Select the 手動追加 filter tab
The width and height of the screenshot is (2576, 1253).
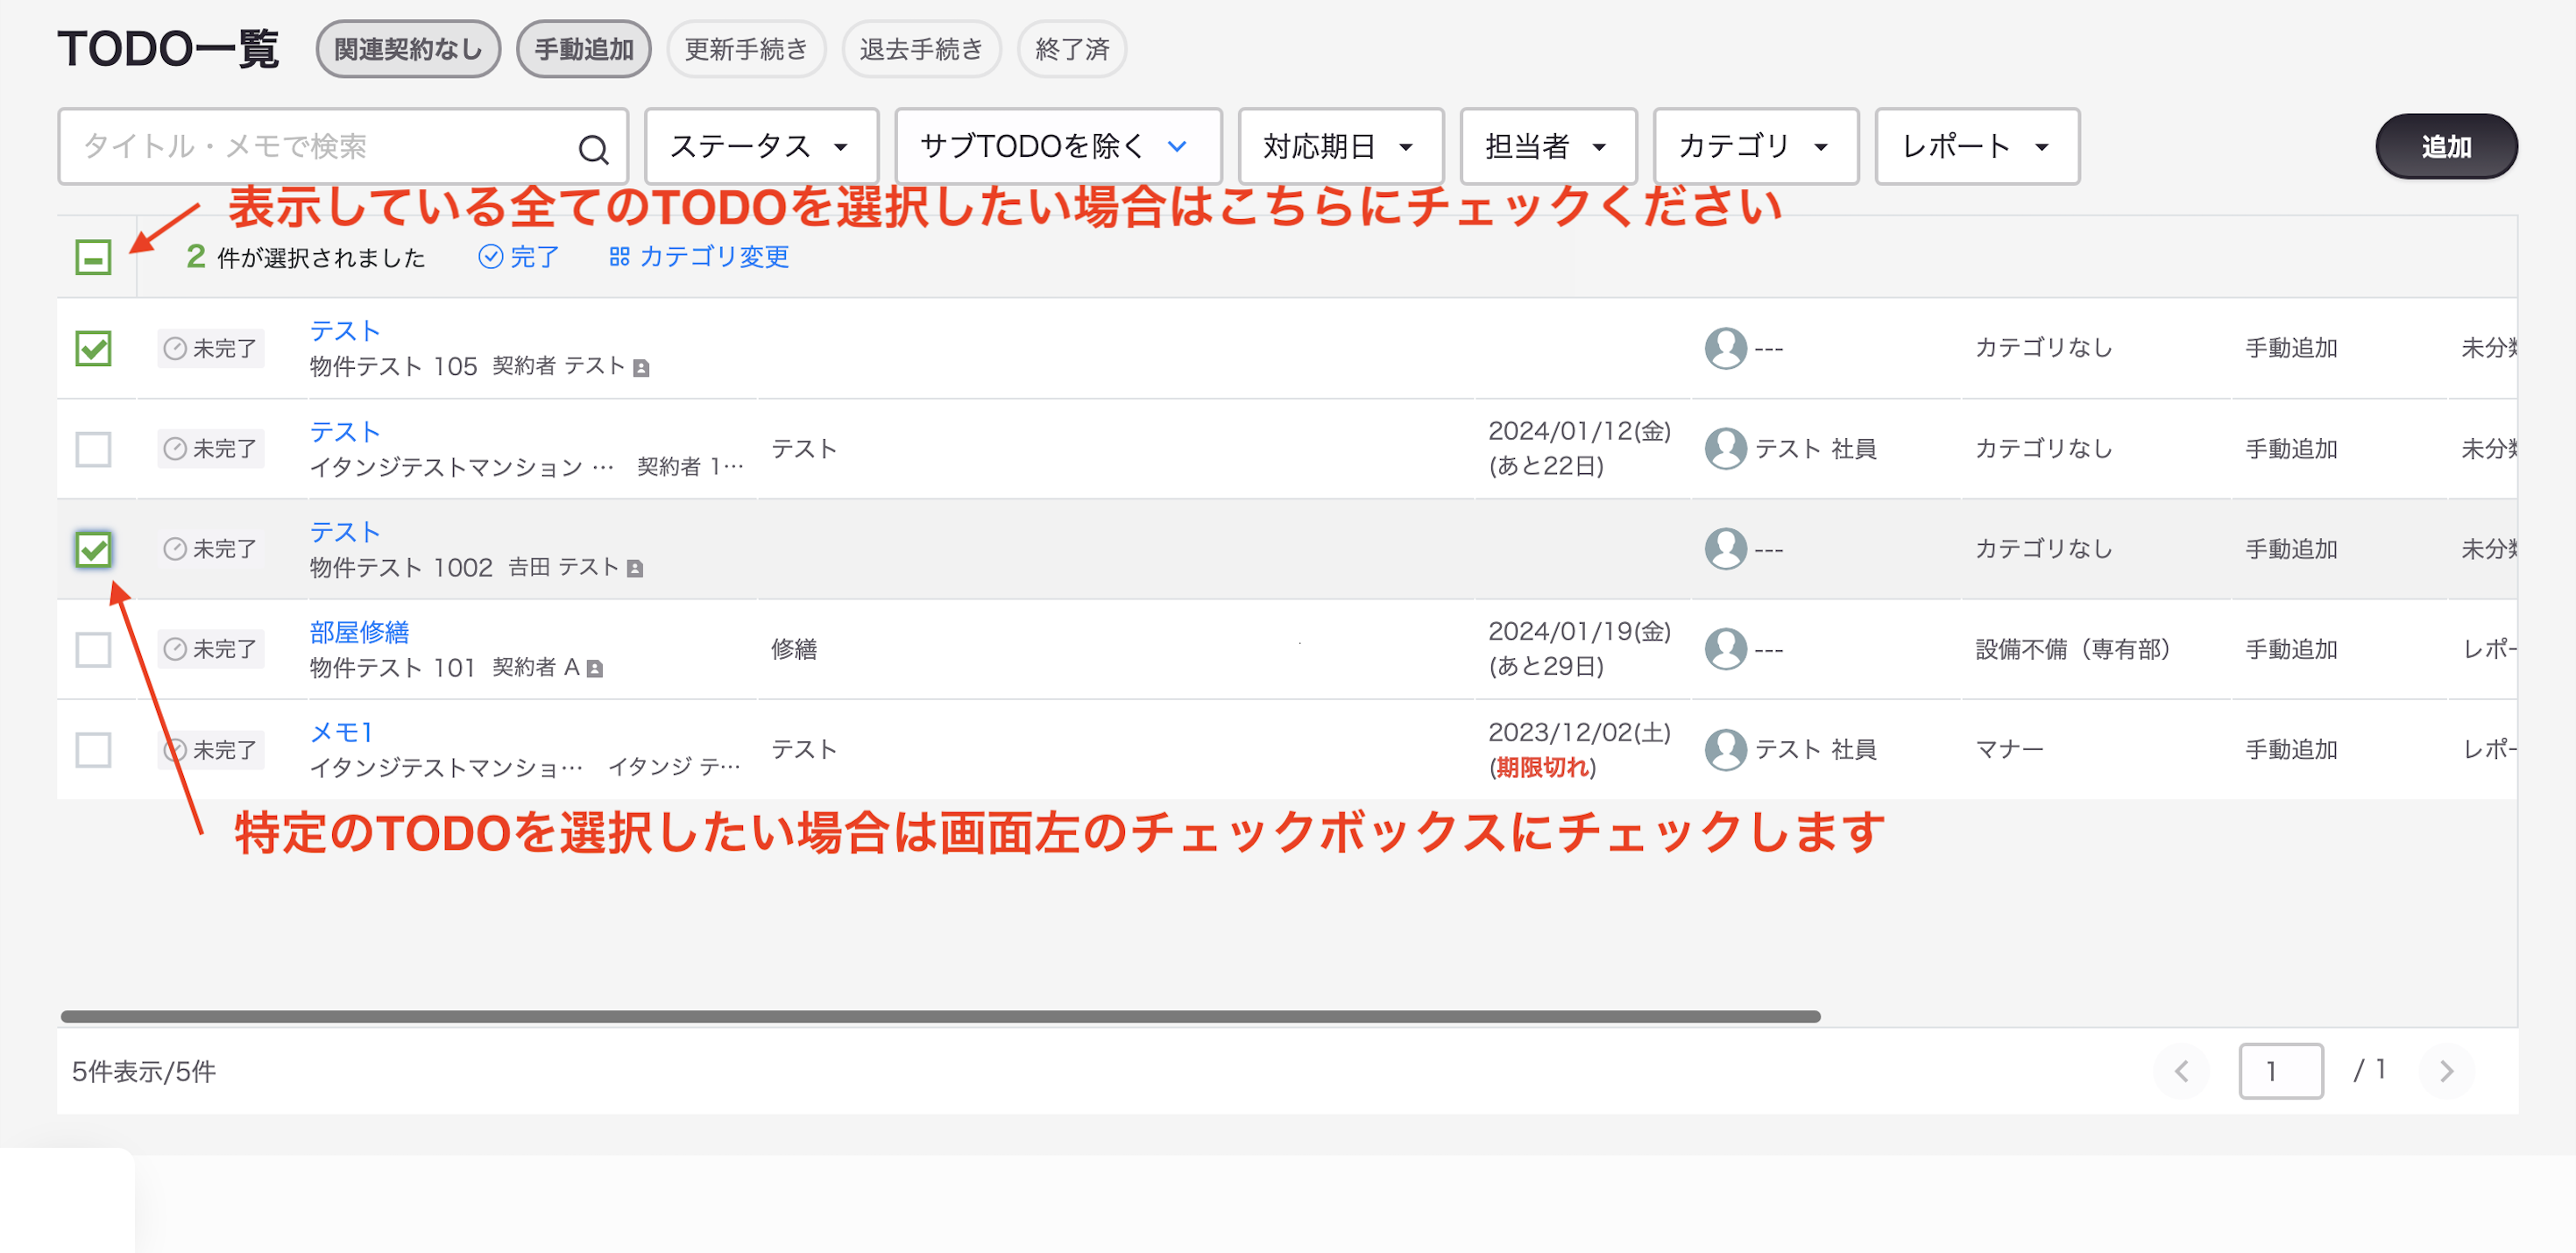click(584, 49)
